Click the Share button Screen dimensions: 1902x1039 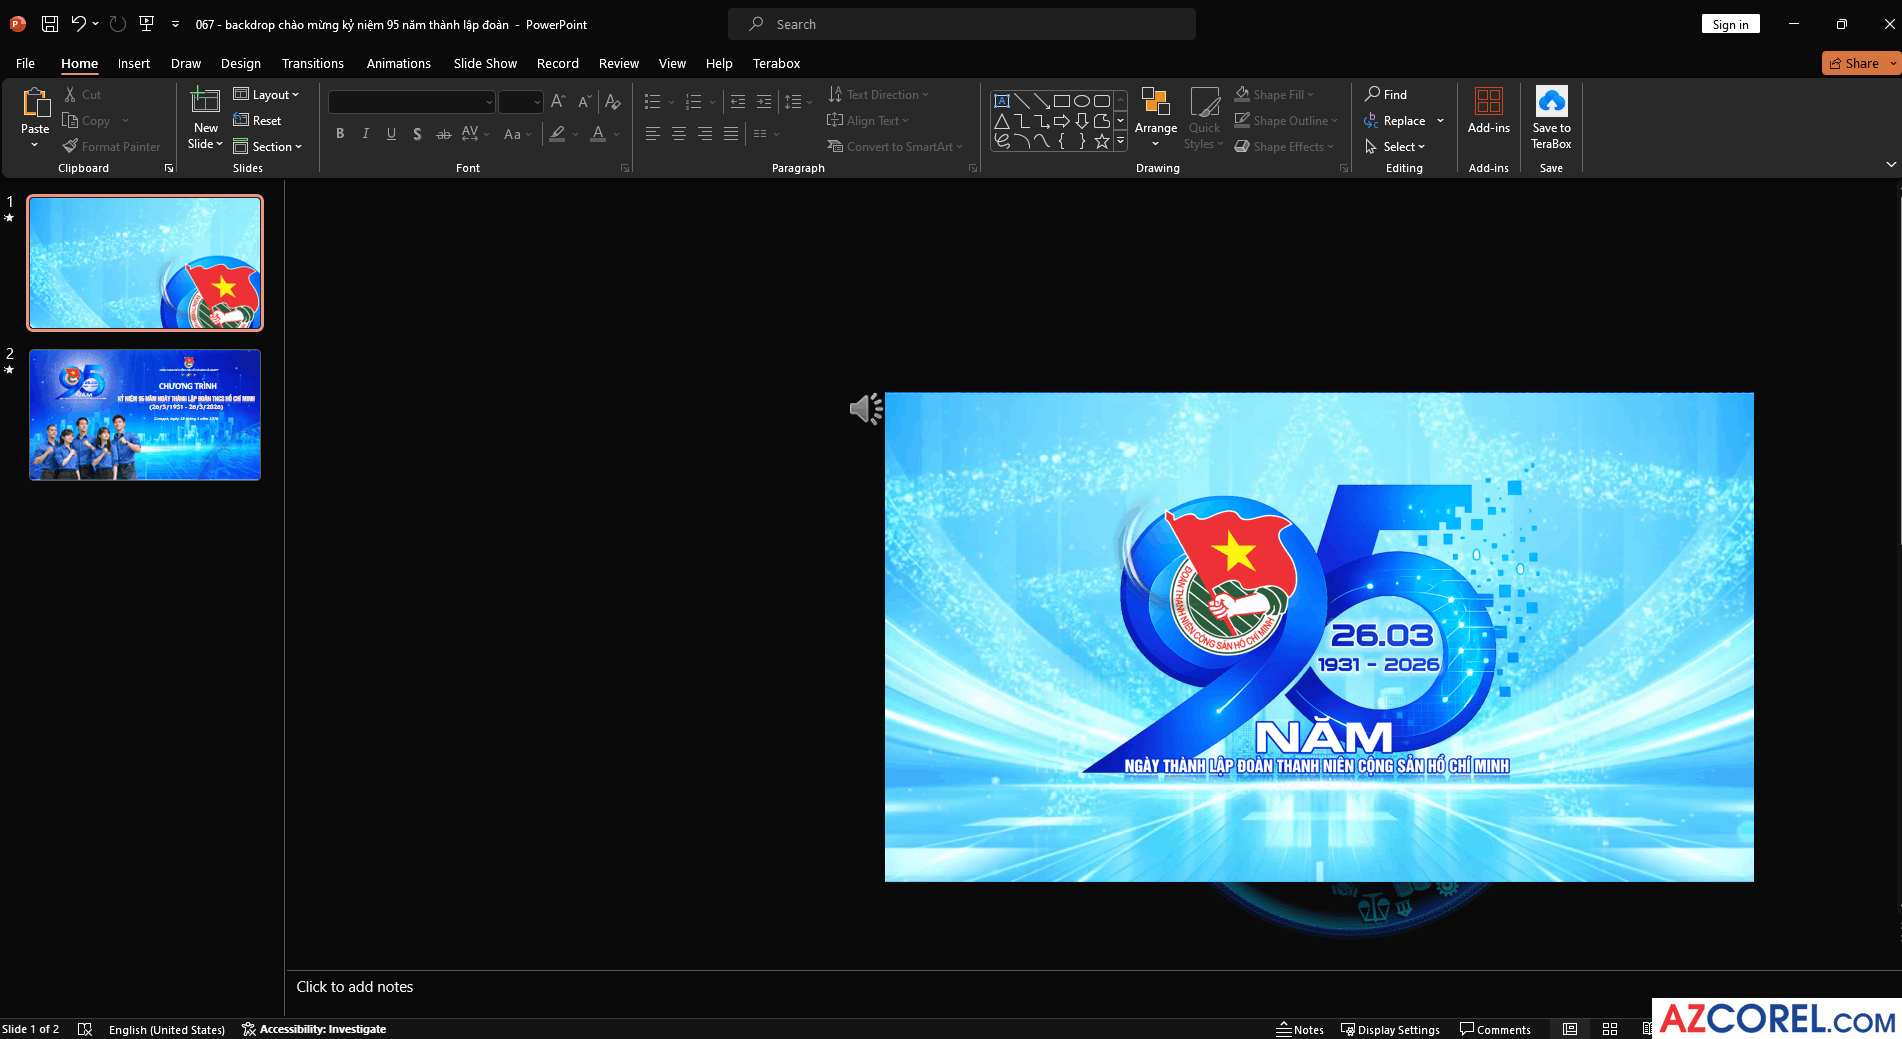1853,63
